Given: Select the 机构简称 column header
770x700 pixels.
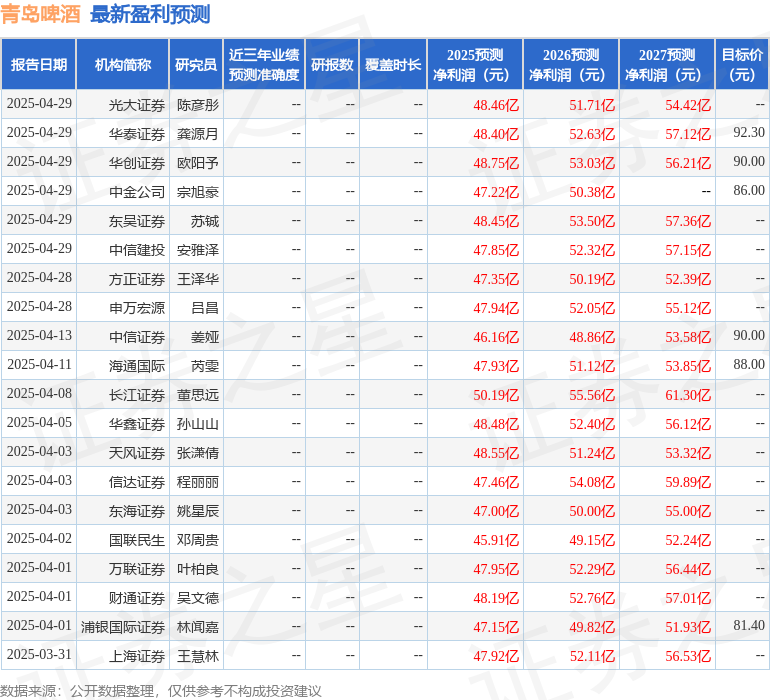Looking at the screenshot, I should tap(123, 65).
